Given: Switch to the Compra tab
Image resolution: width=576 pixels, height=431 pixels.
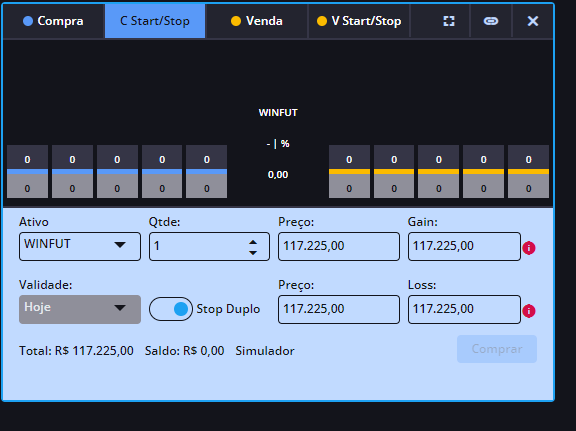Looking at the screenshot, I should [53, 21].
